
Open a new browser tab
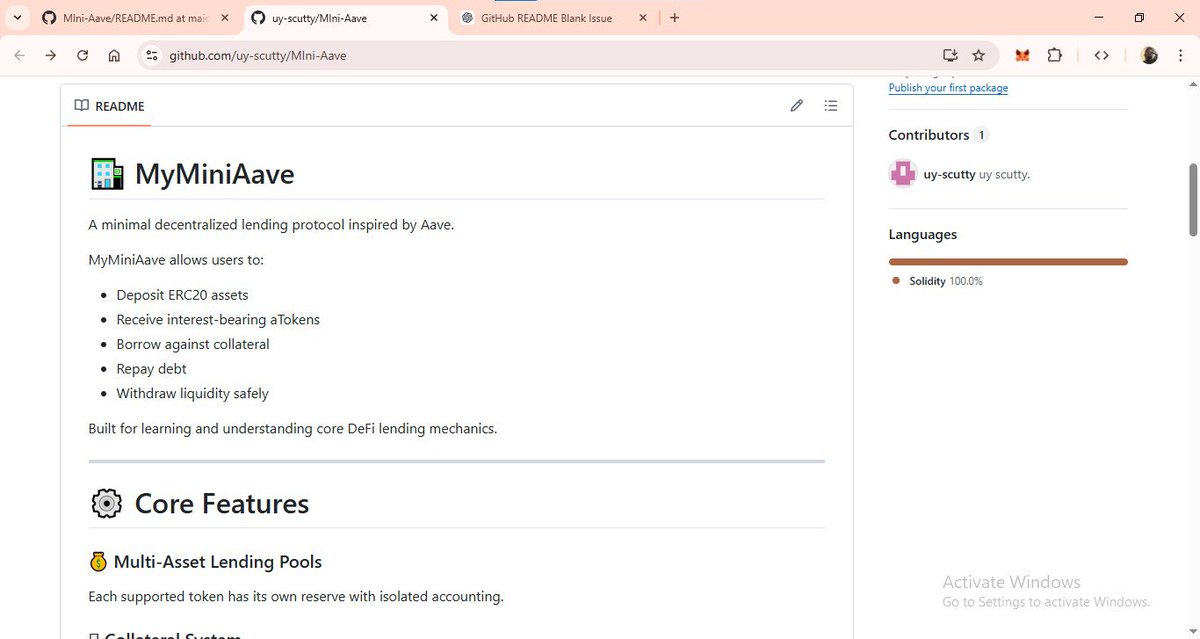pos(675,18)
